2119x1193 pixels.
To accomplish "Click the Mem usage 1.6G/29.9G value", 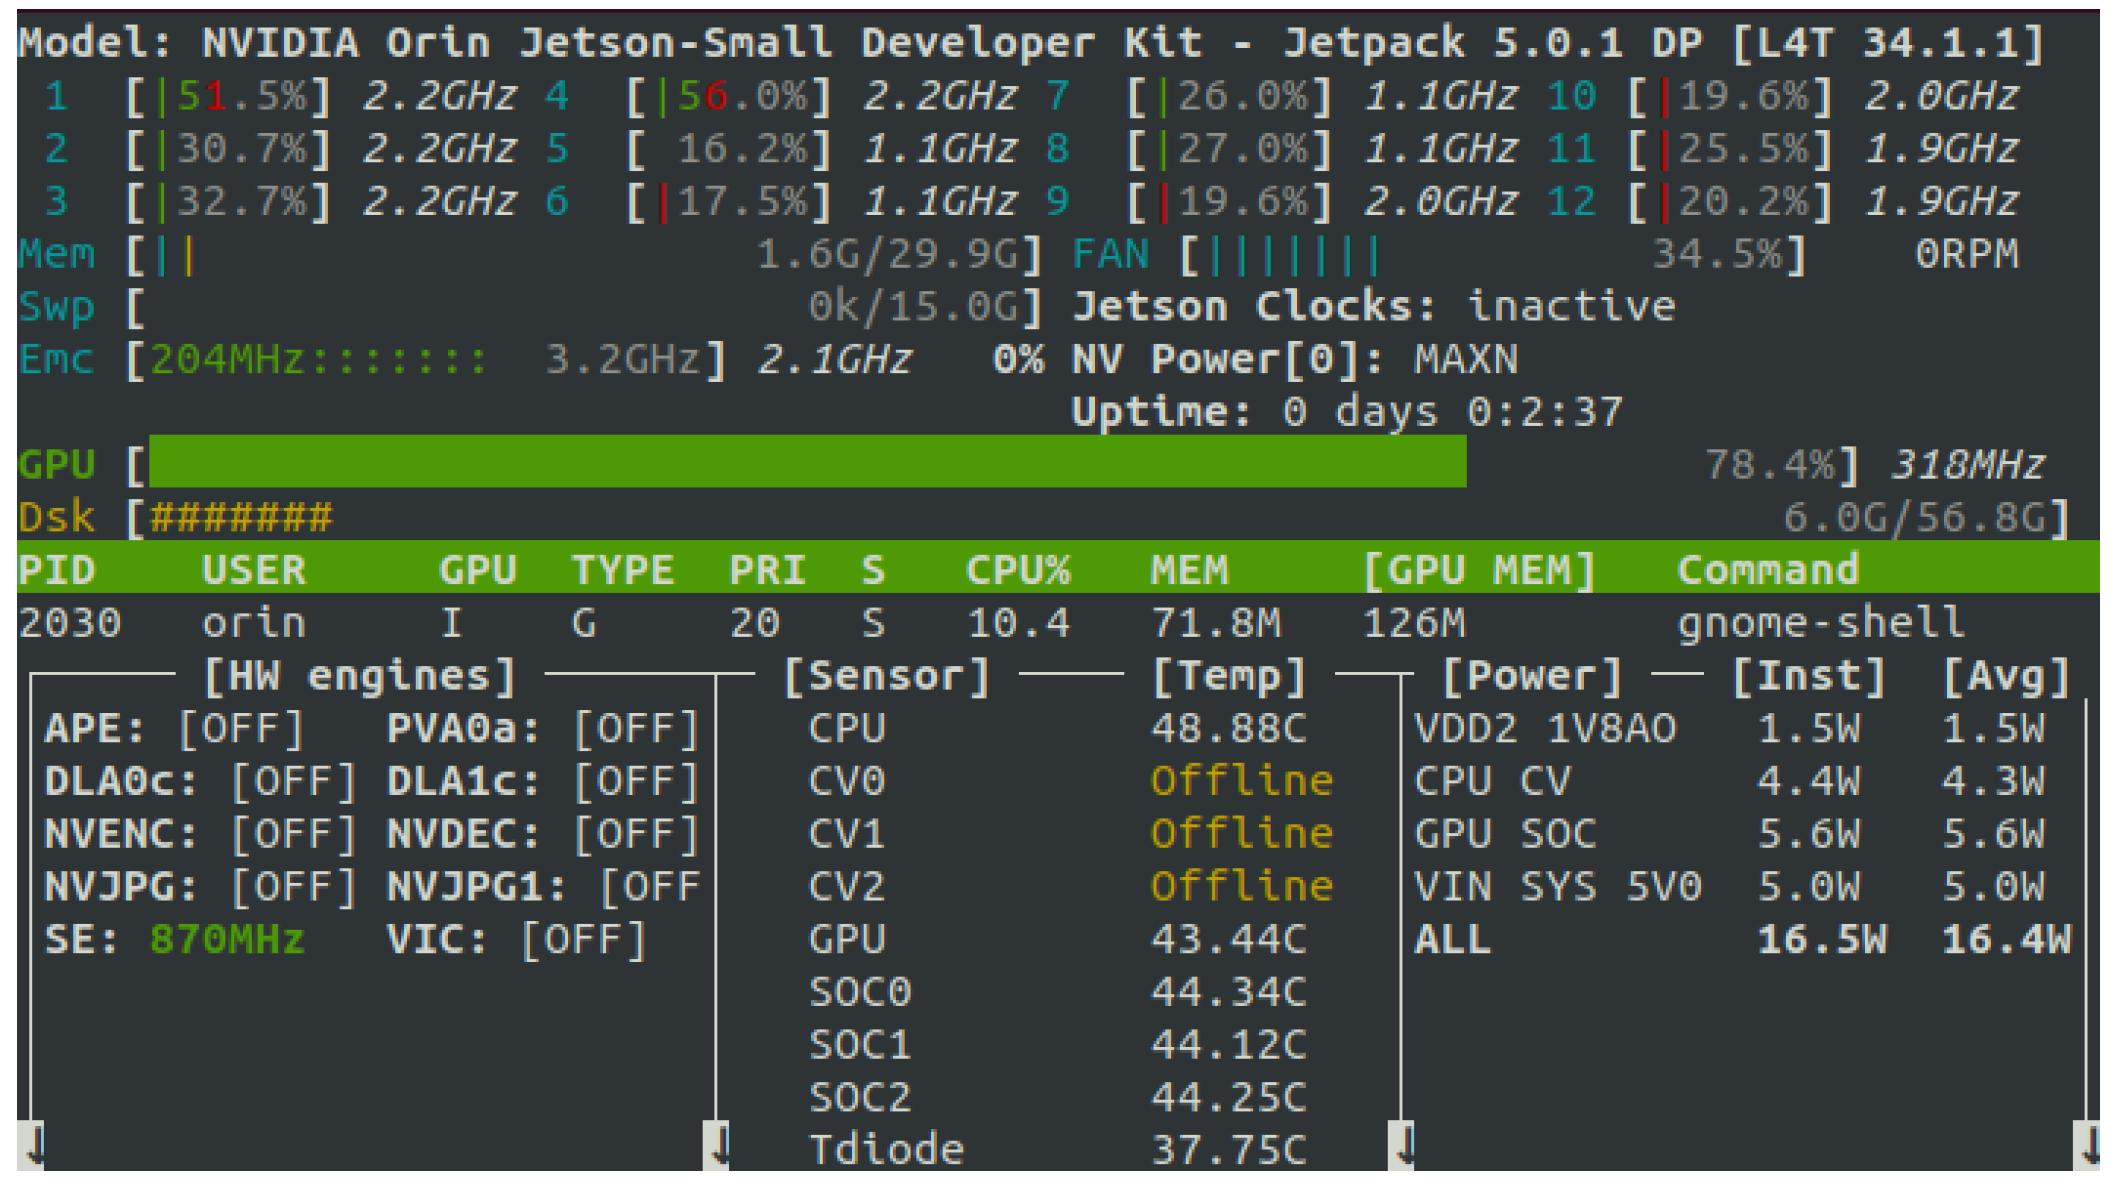I will coord(889,255).
